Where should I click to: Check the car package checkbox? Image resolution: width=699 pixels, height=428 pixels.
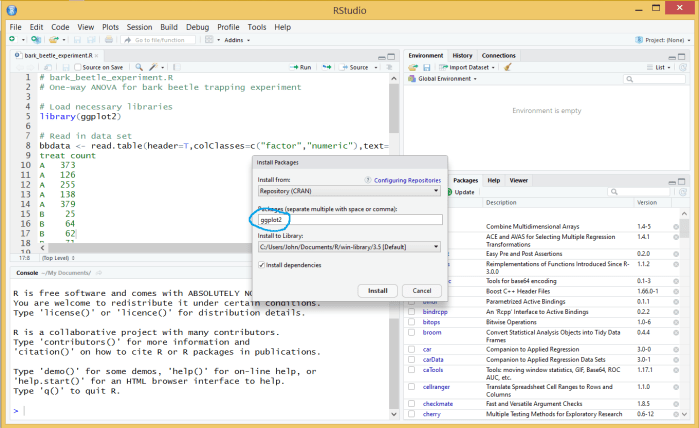[x=411, y=349]
